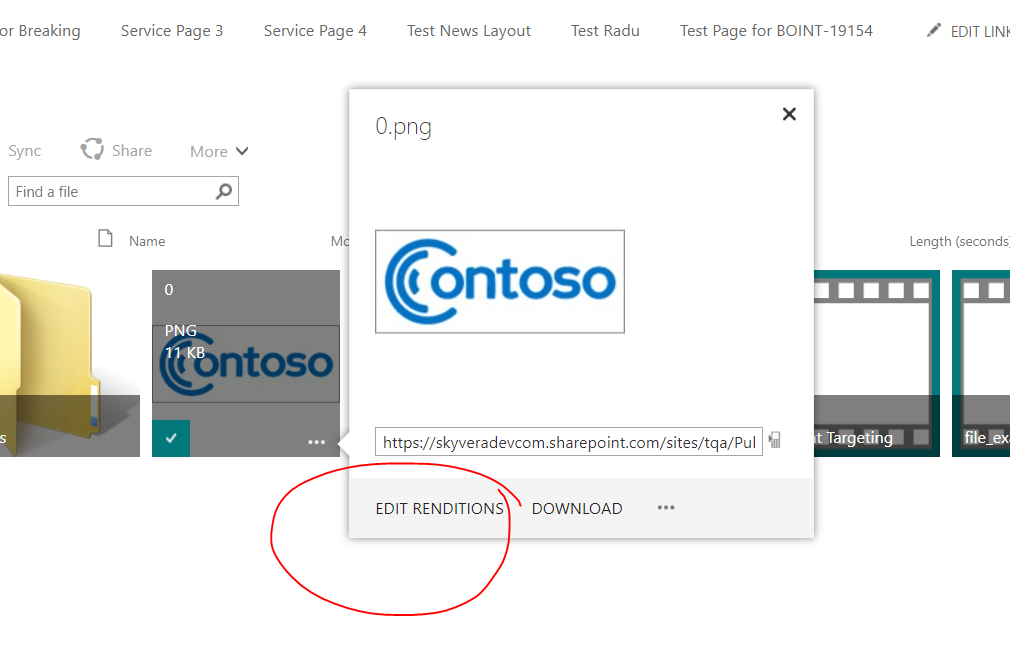This screenshot has height=668, width=1010.
Task: Click the DOWNLOAD link
Action: pyautogui.click(x=577, y=509)
